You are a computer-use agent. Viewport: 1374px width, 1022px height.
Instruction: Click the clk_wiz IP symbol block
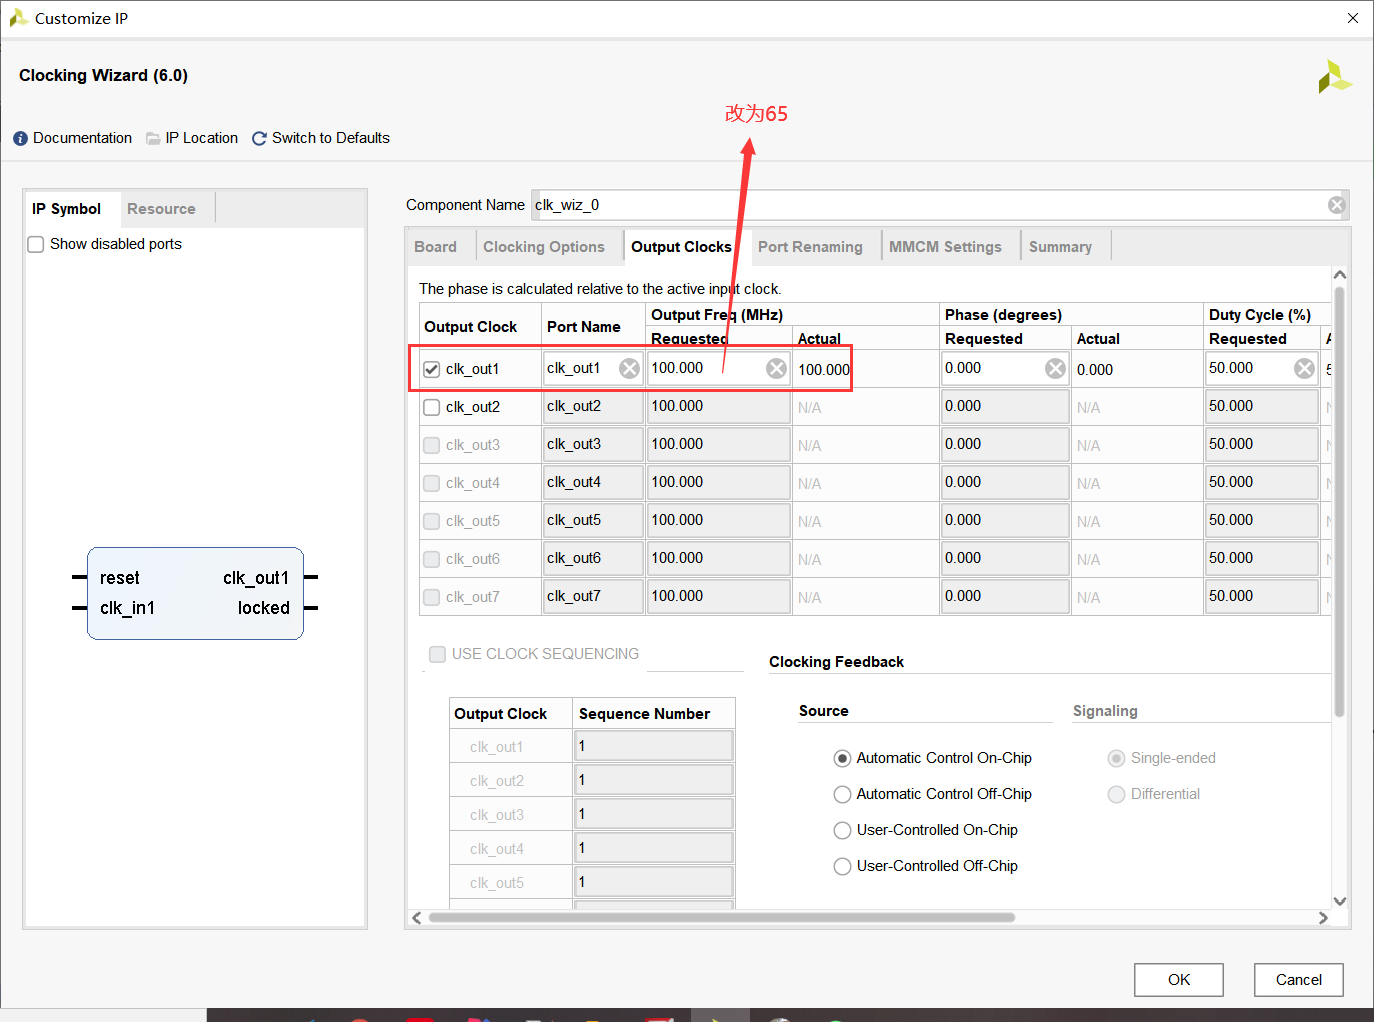click(195, 593)
